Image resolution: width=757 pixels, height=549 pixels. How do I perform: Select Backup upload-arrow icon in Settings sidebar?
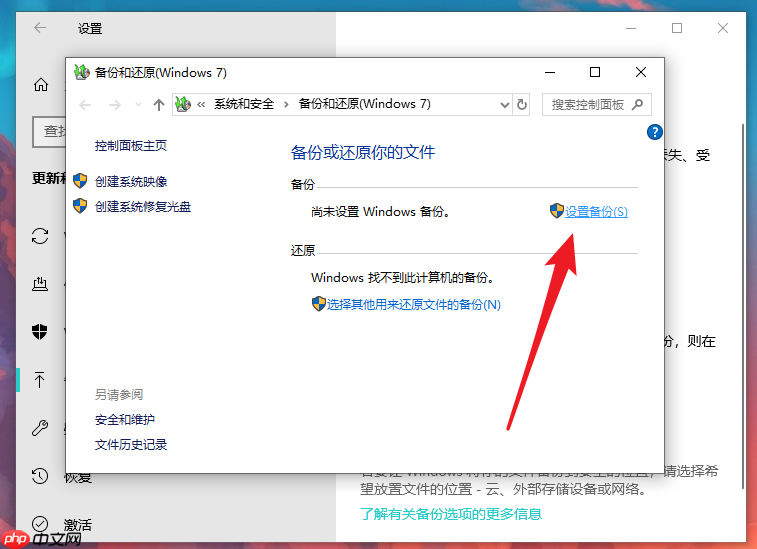(x=40, y=380)
